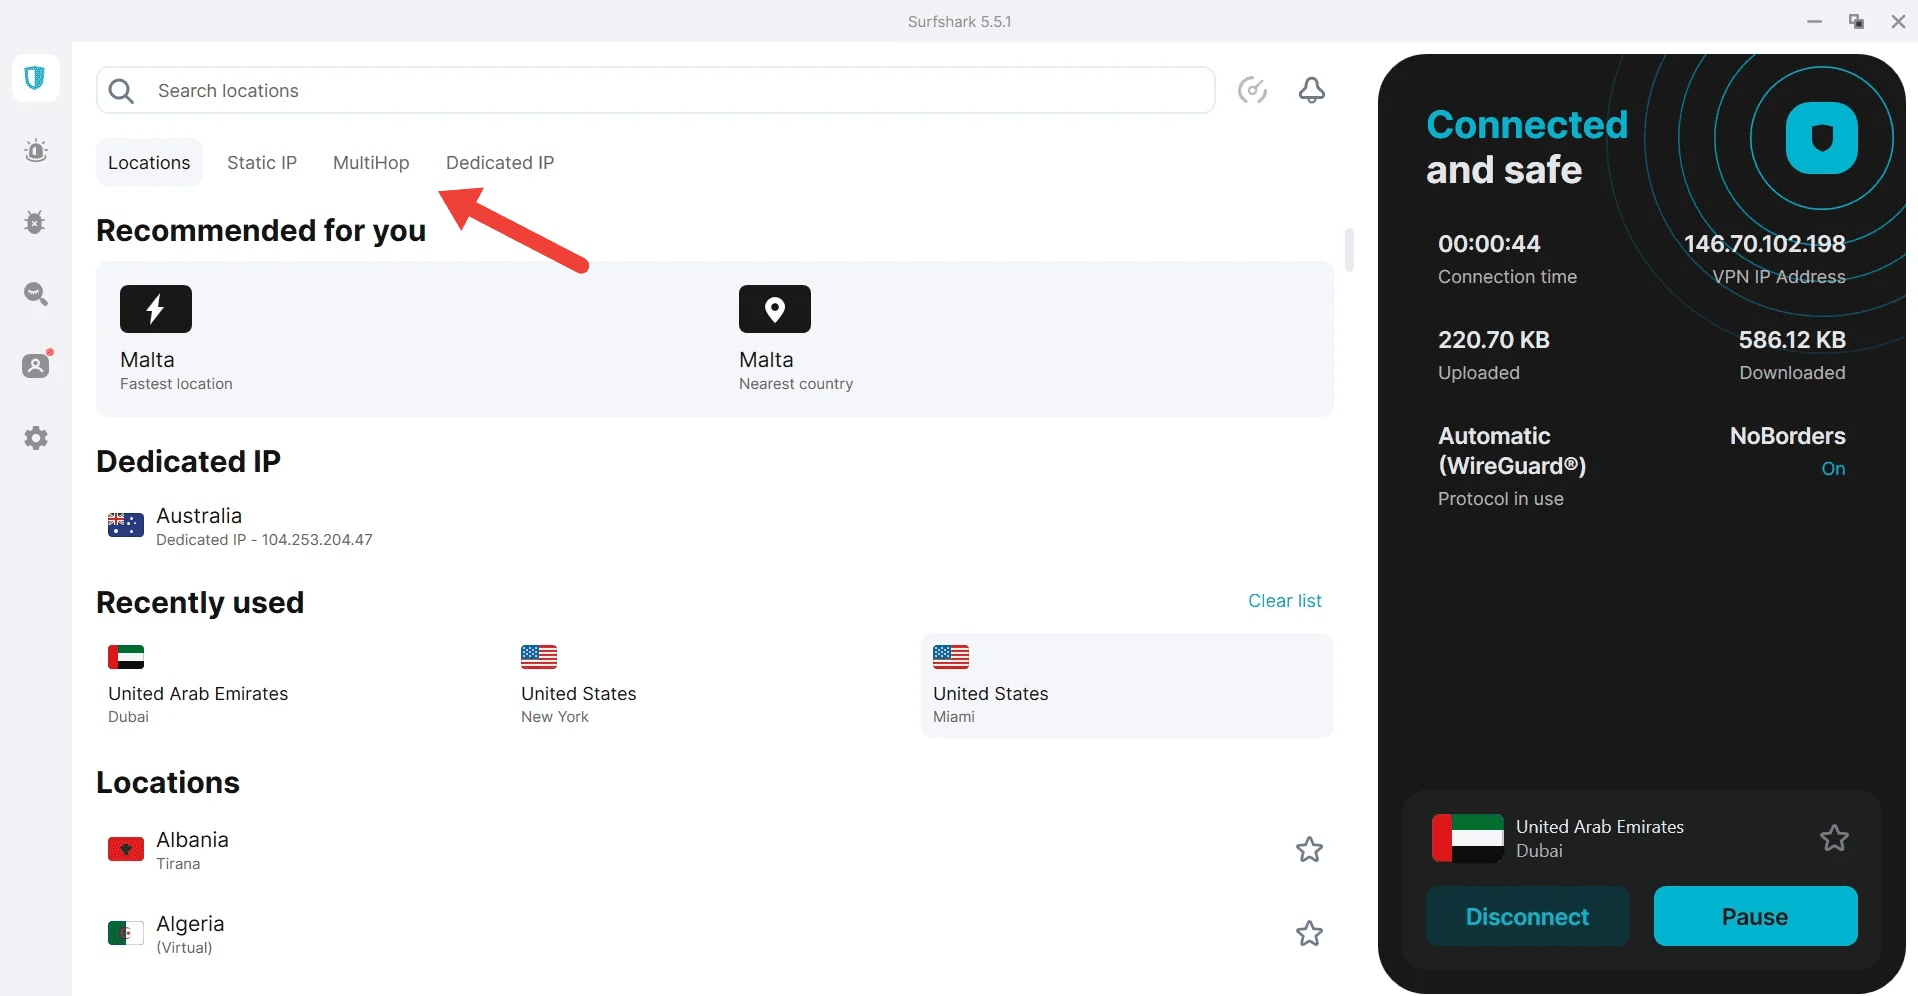Open the notifications bell icon

click(x=1312, y=90)
